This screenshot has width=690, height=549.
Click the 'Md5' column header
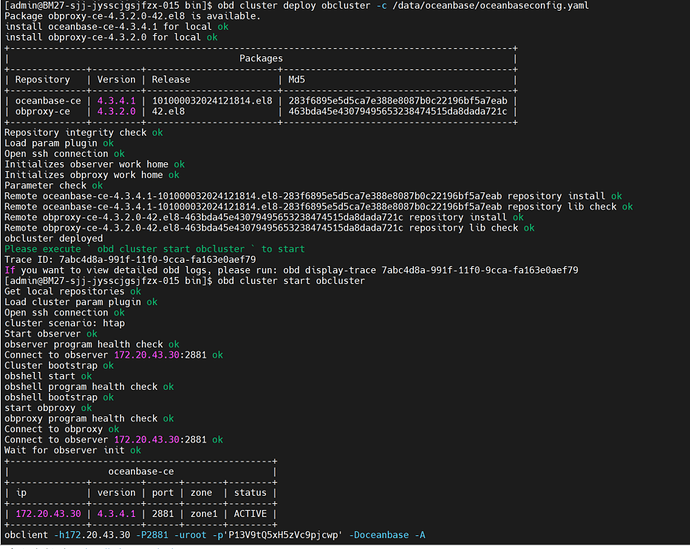click(x=297, y=80)
